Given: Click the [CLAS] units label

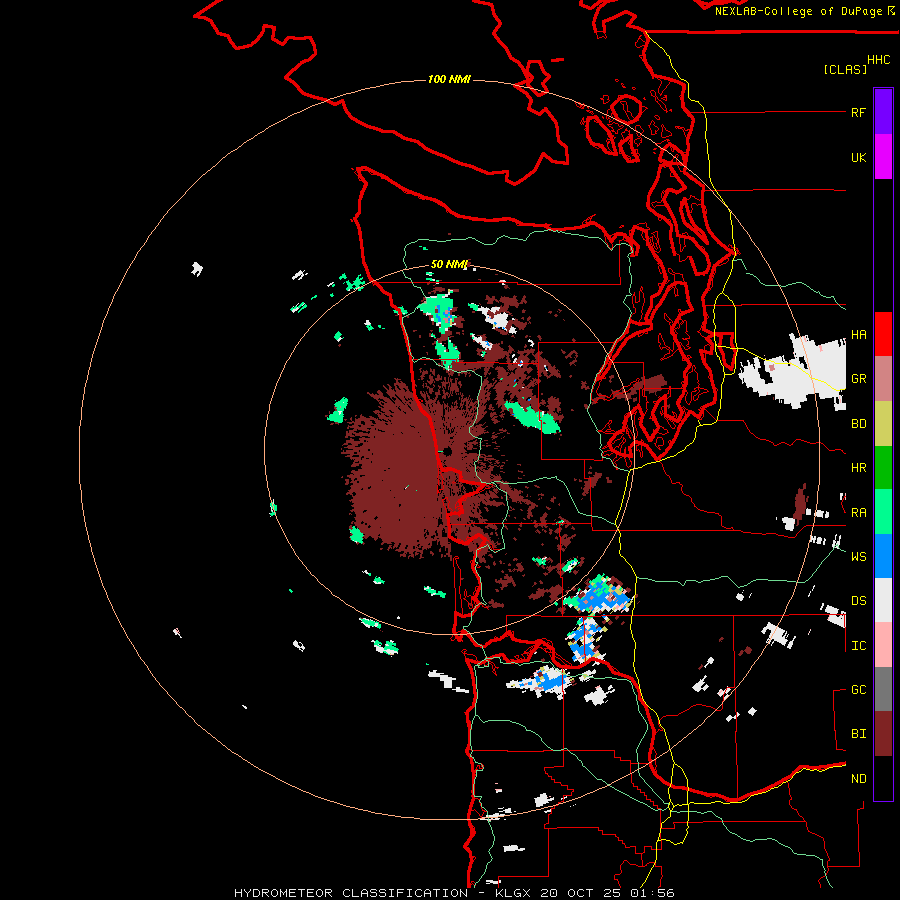Looking at the screenshot, I should (x=845, y=69).
